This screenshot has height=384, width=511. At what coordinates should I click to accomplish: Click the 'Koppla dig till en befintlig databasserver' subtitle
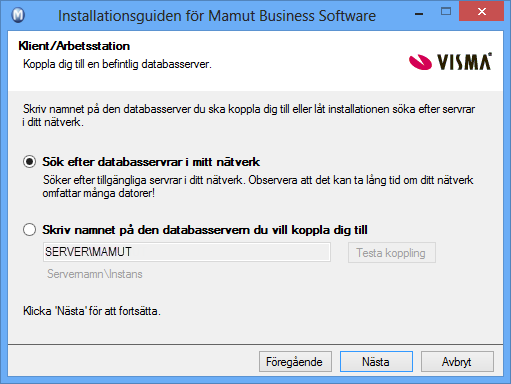tap(117, 64)
